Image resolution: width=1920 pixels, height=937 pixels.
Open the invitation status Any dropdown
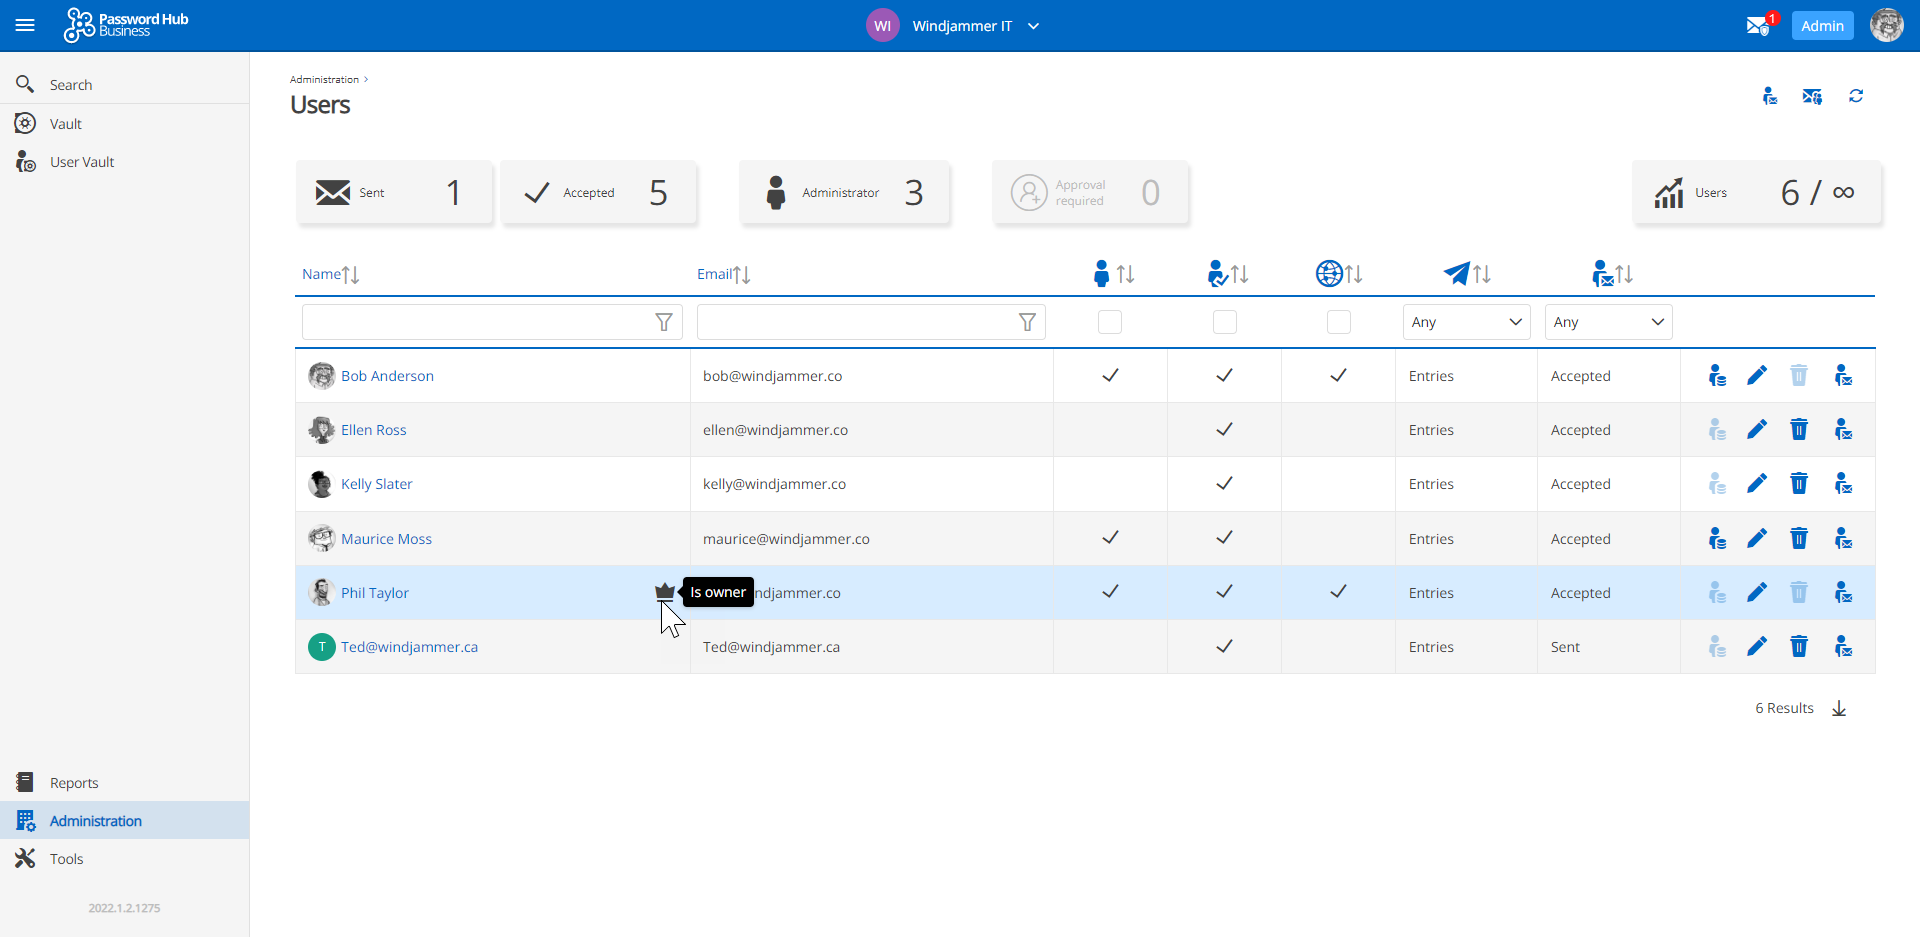pos(1607,322)
